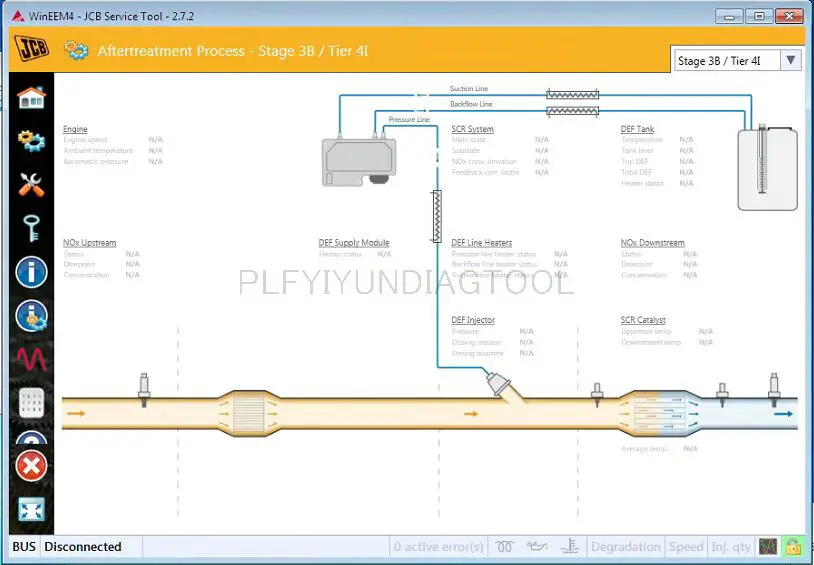Click the backflow line heater coil
This screenshot has width=814, height=565.
[573, 111]
